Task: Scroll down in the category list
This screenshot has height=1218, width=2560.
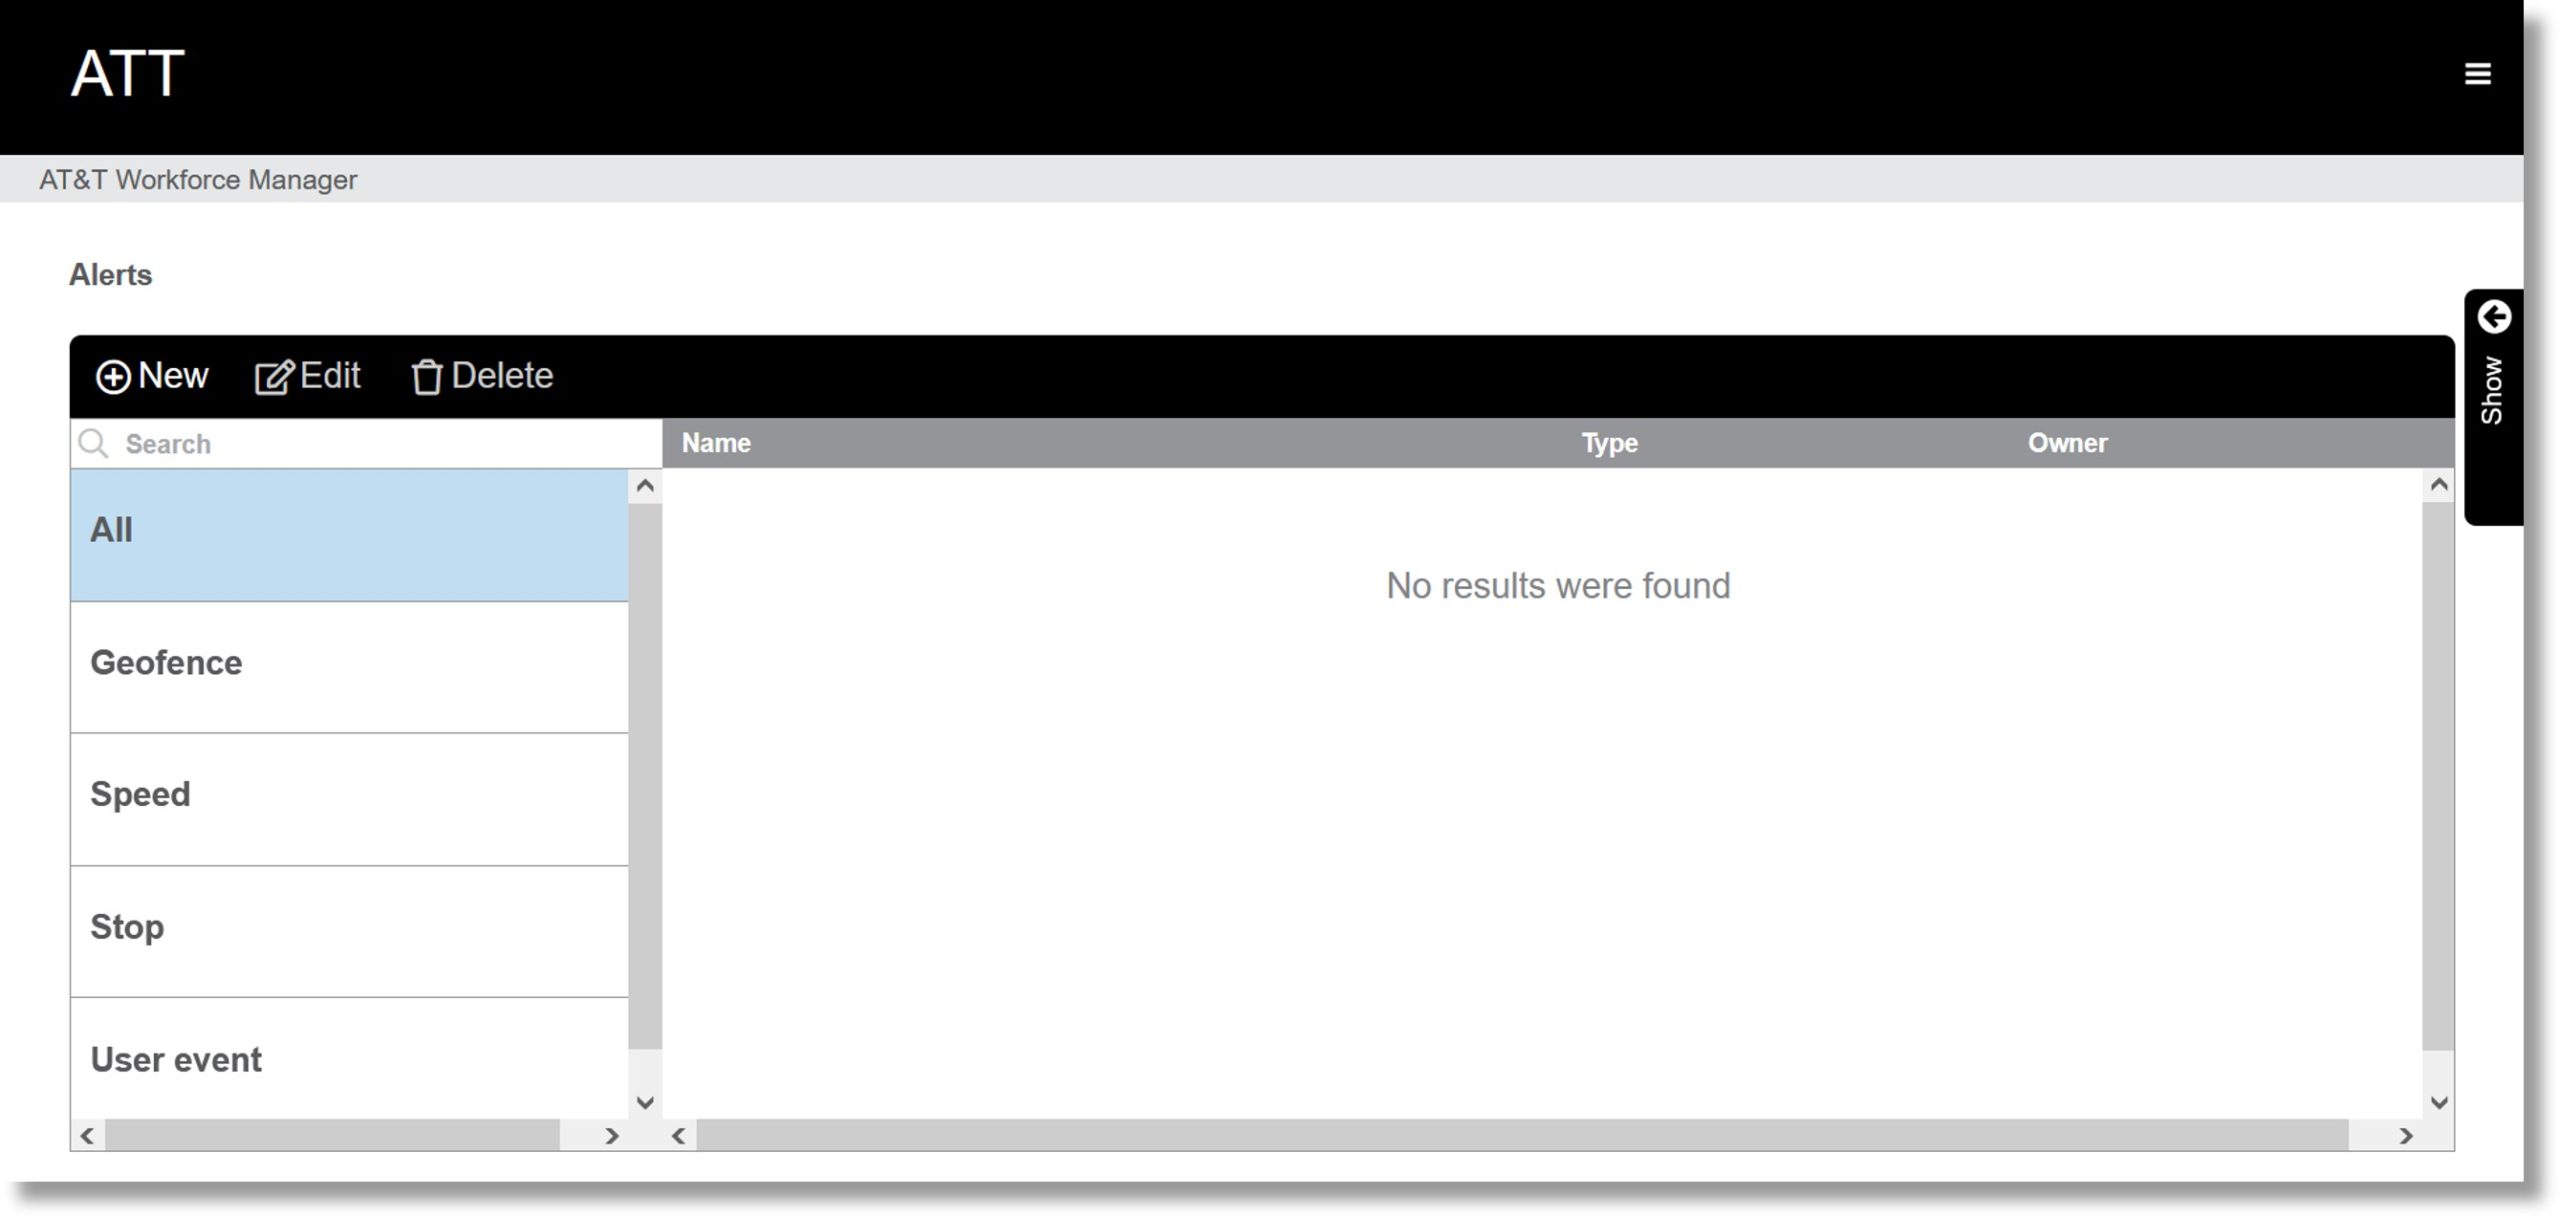Action: 643,1102
